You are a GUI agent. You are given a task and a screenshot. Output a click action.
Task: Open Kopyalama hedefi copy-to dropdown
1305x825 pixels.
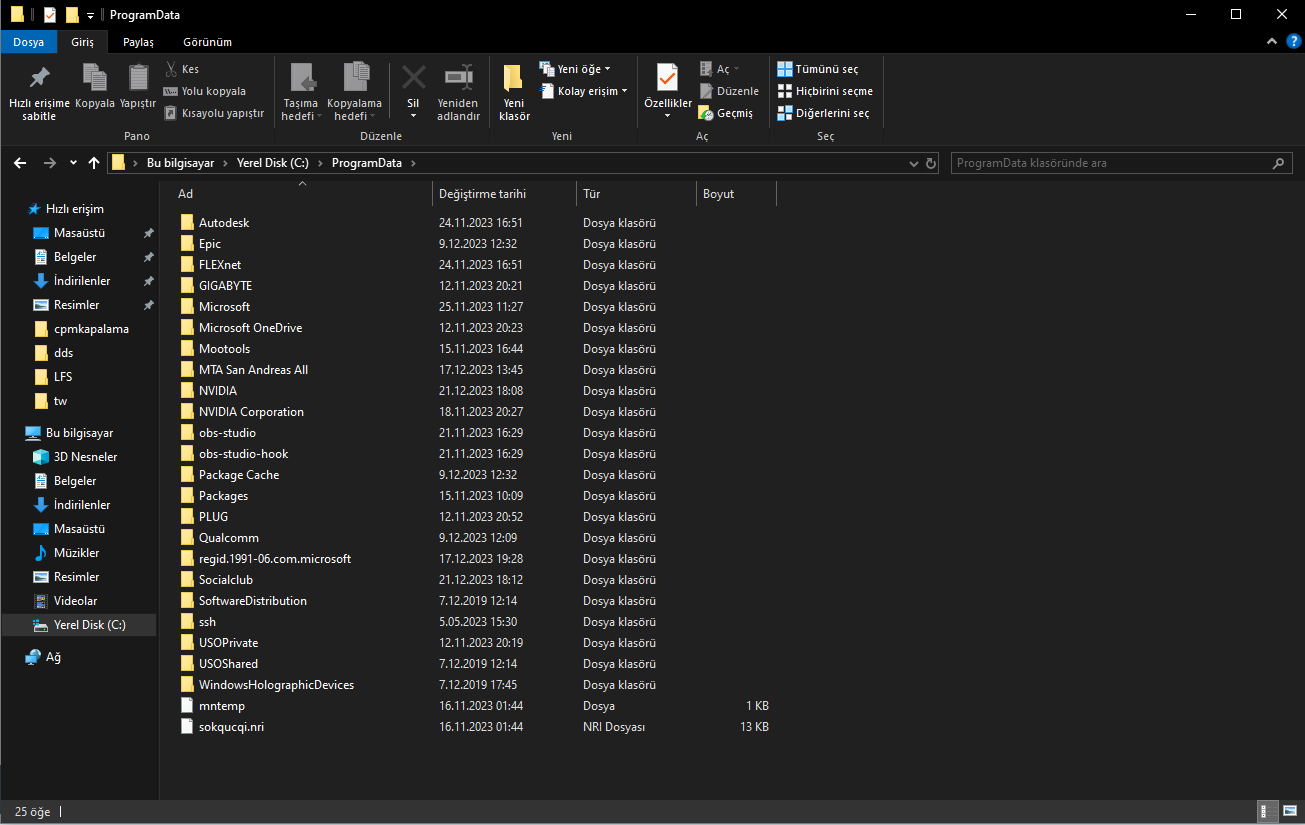(355, 92)
